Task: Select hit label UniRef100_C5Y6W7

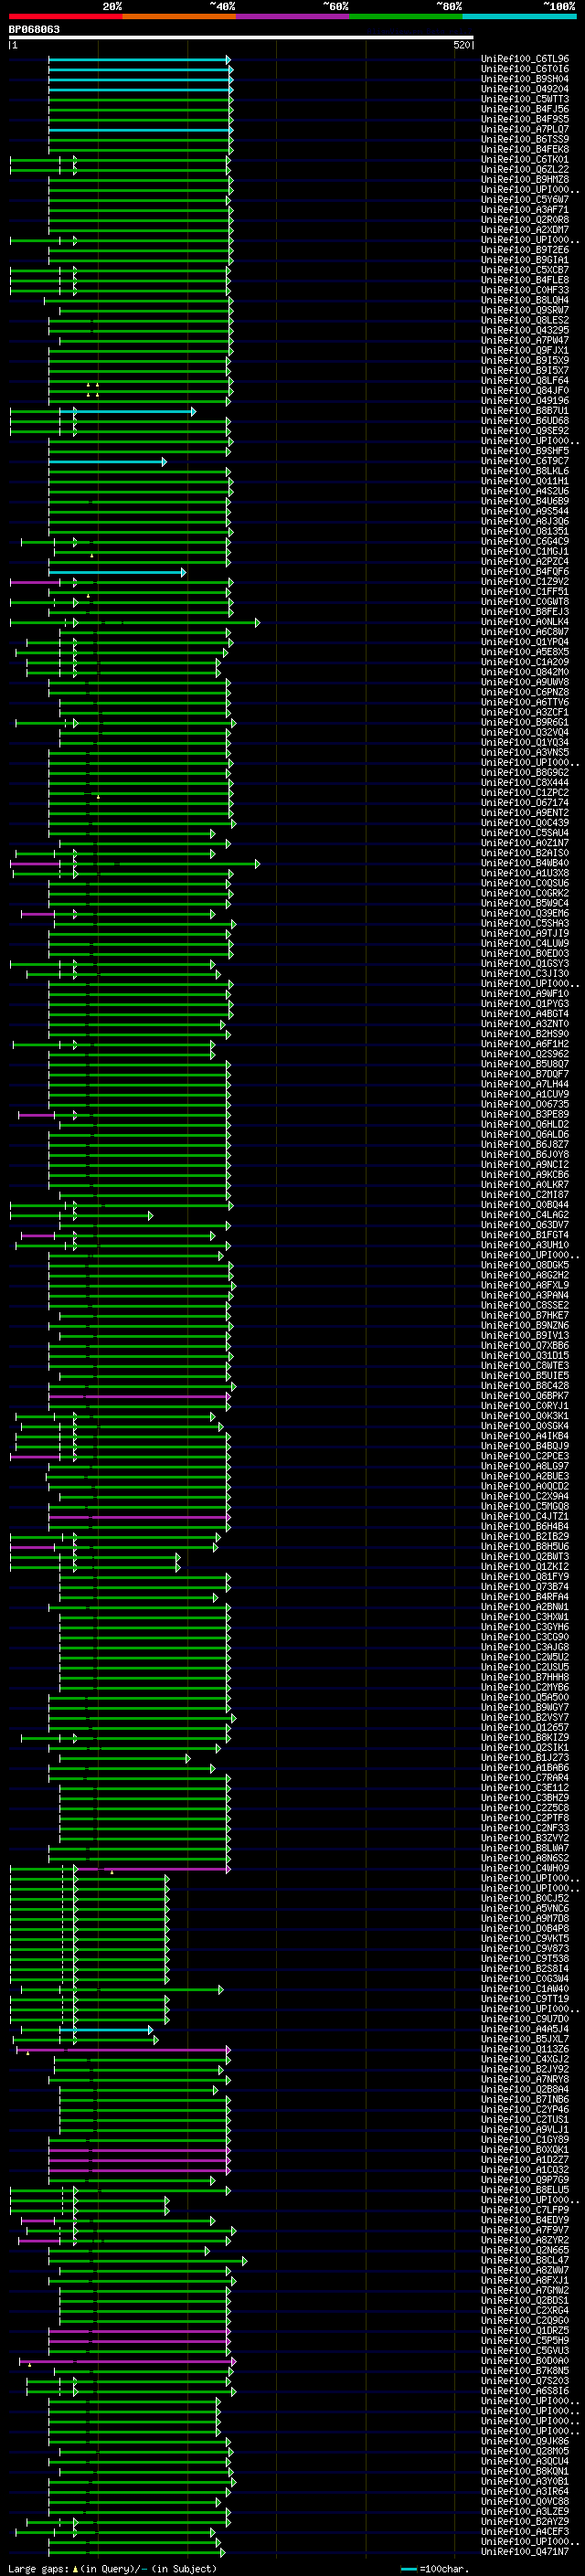Action: click(x=525, y=200)
